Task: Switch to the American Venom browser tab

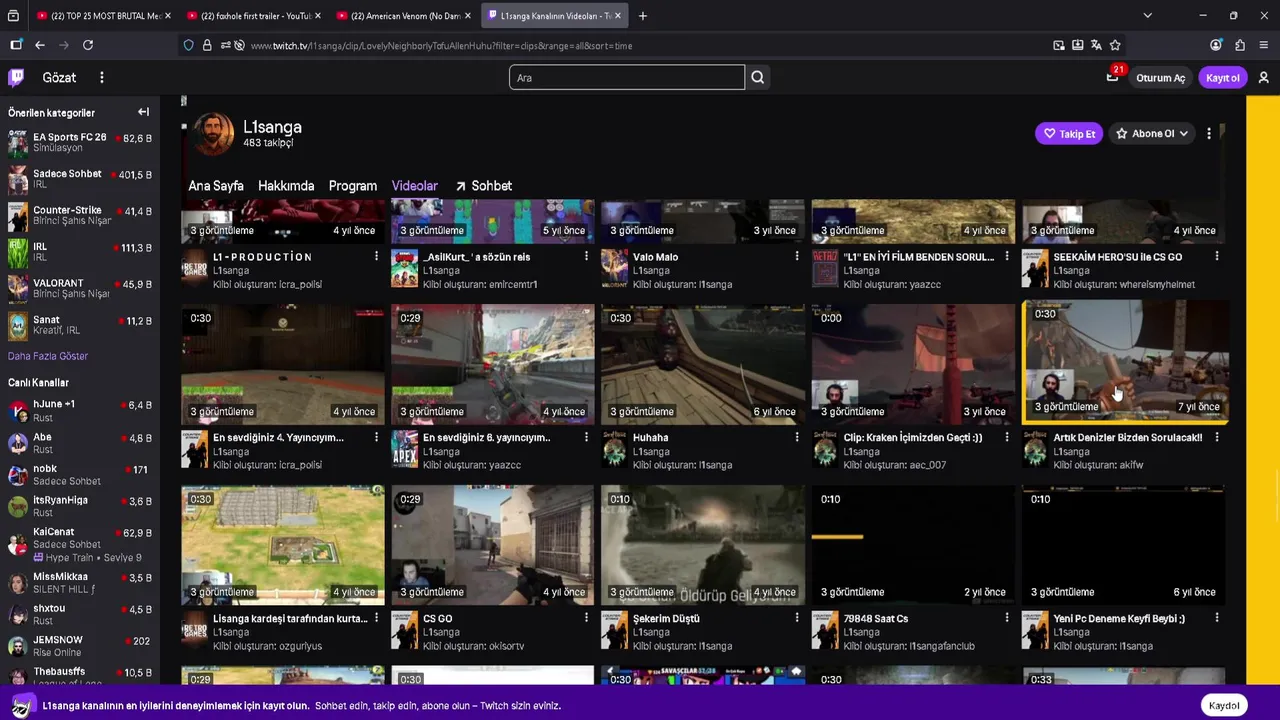Action: [405, 16]
